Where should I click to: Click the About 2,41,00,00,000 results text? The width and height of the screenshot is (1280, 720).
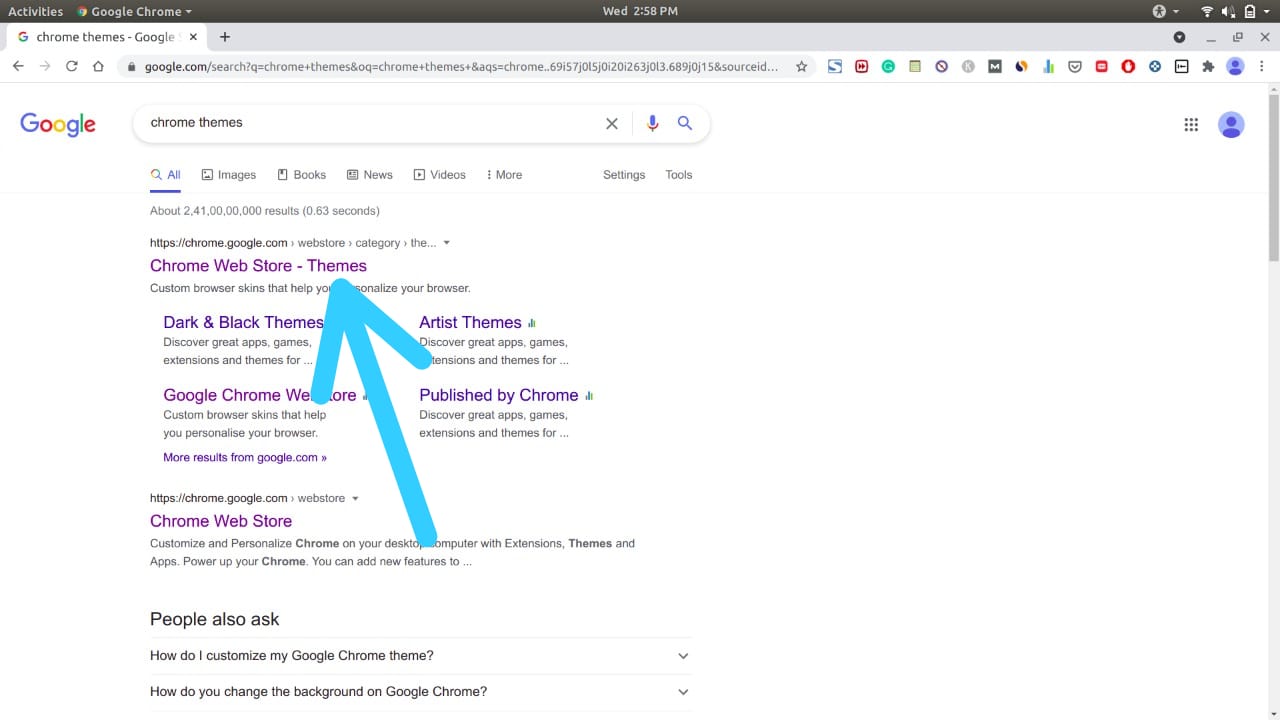[x=265, y=211]
